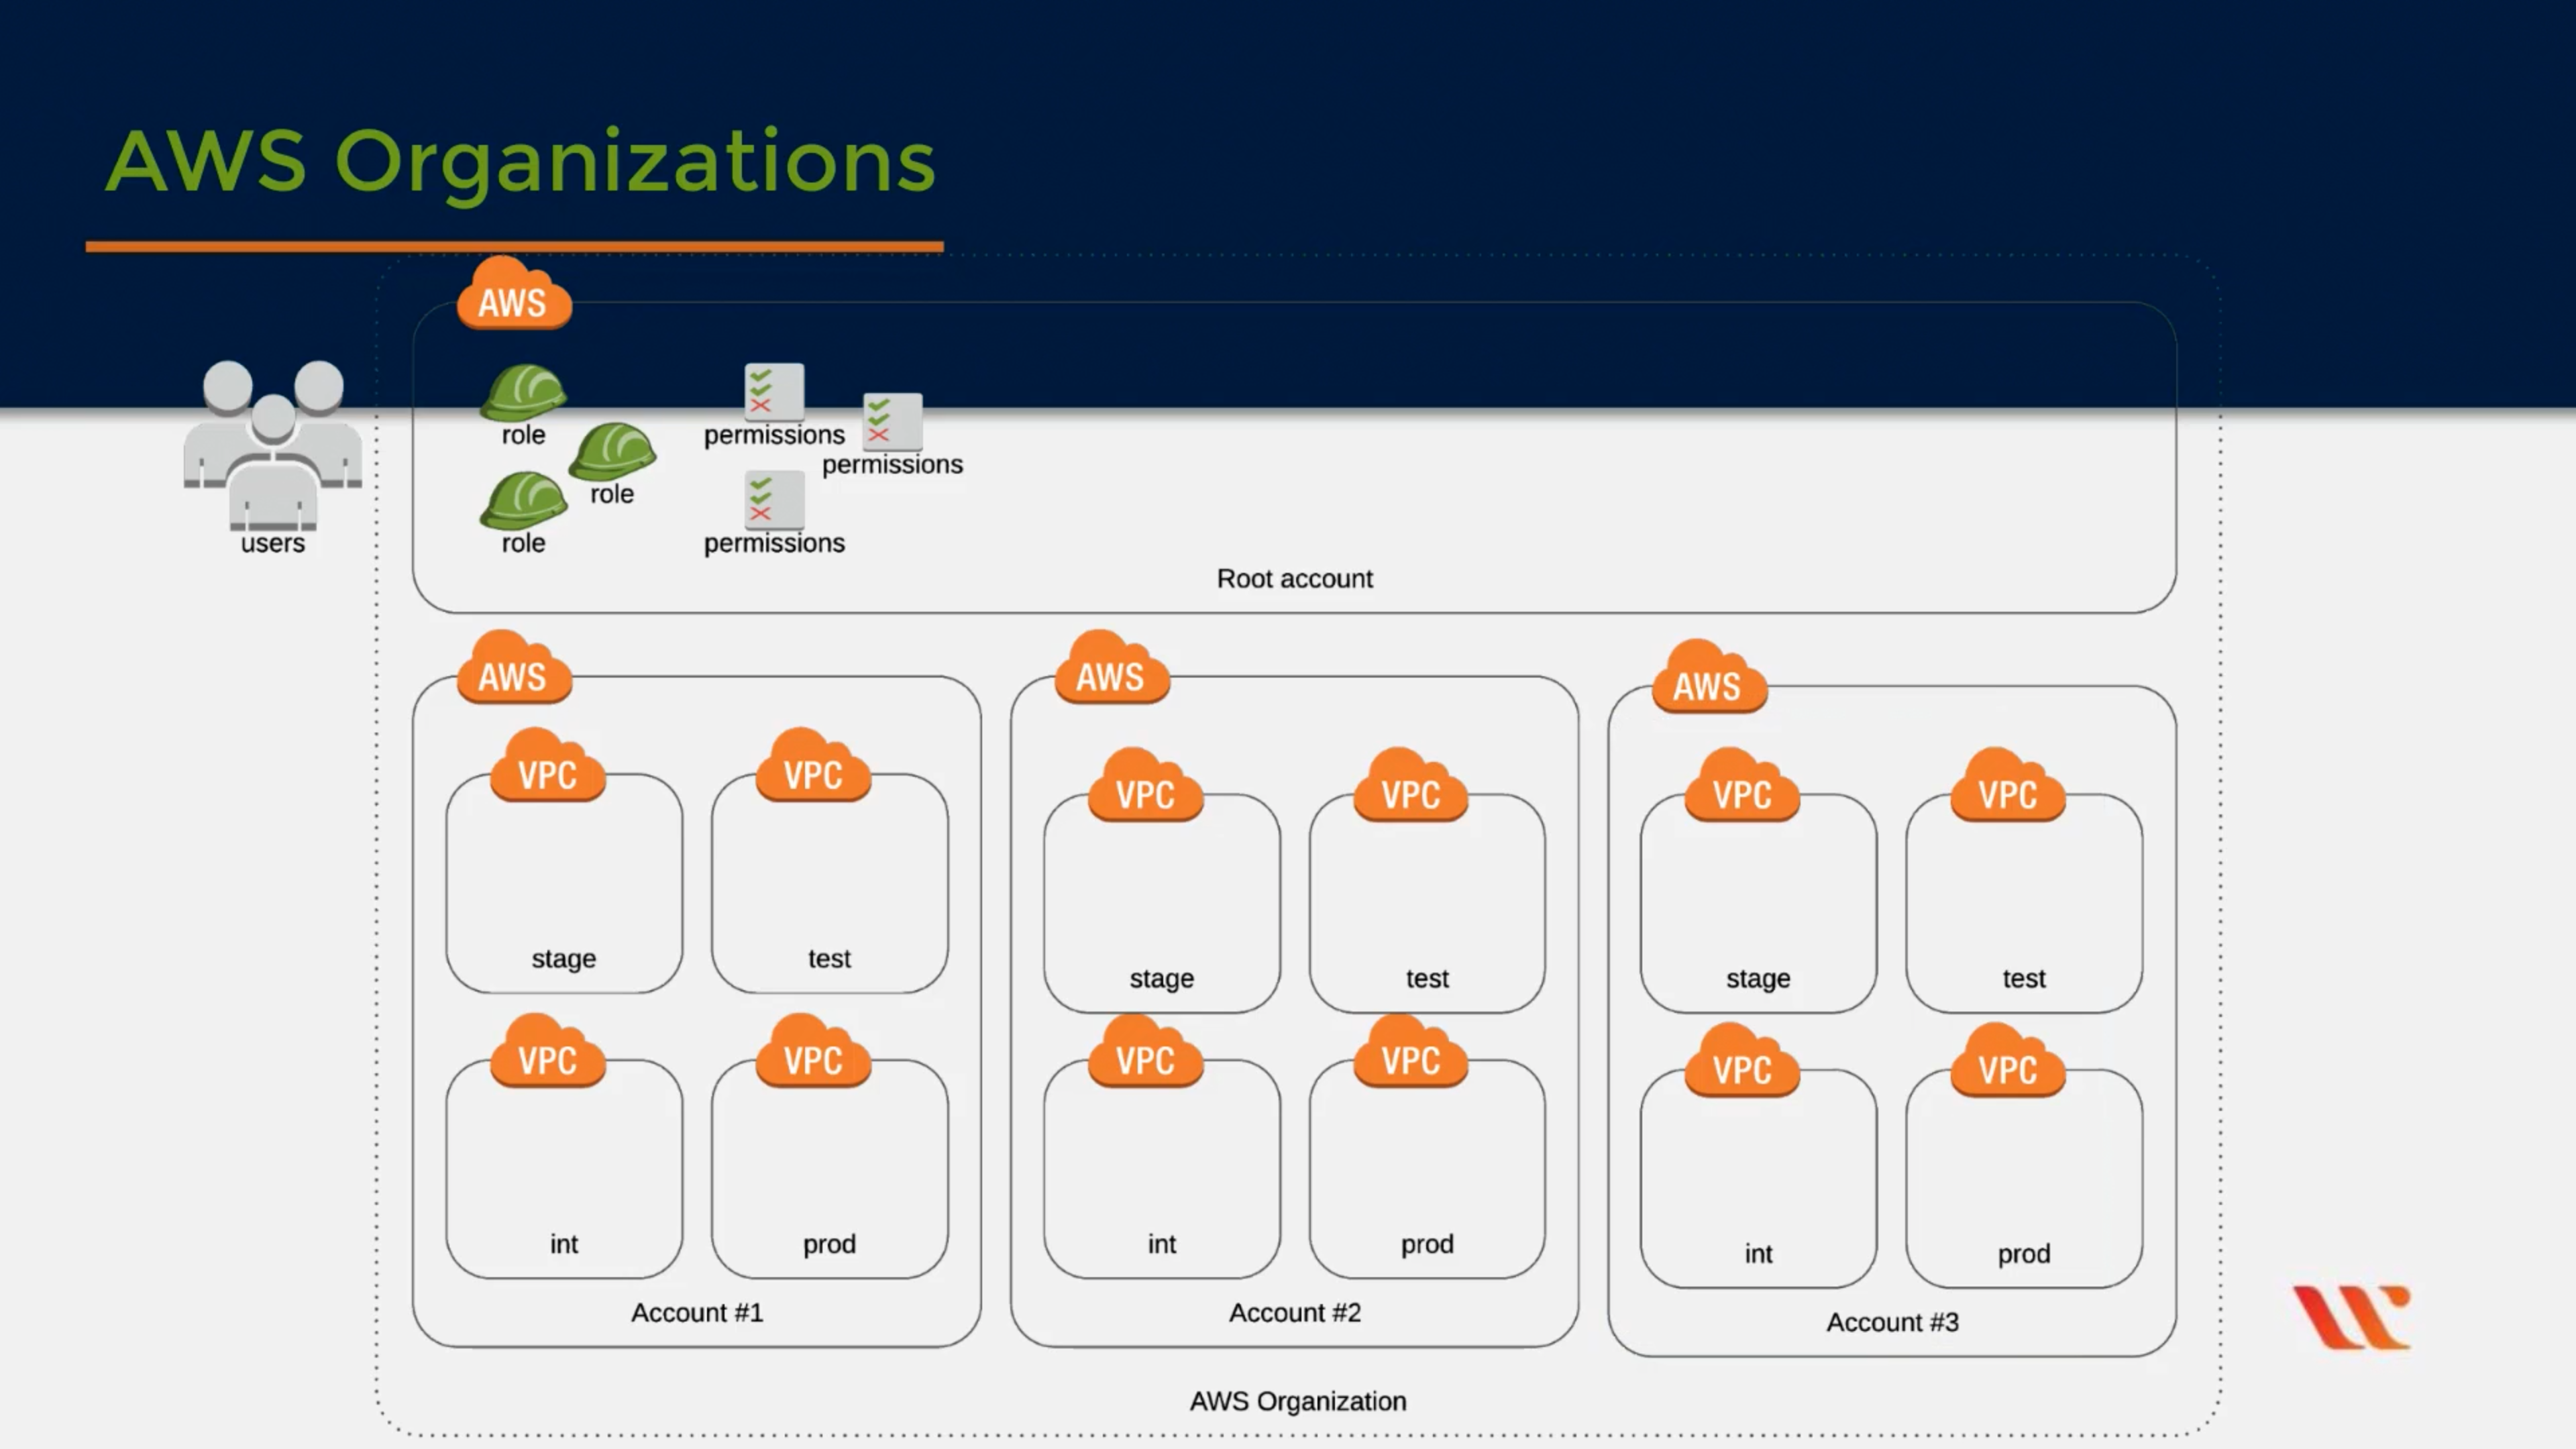Click the users group icon

click(272, 445)
